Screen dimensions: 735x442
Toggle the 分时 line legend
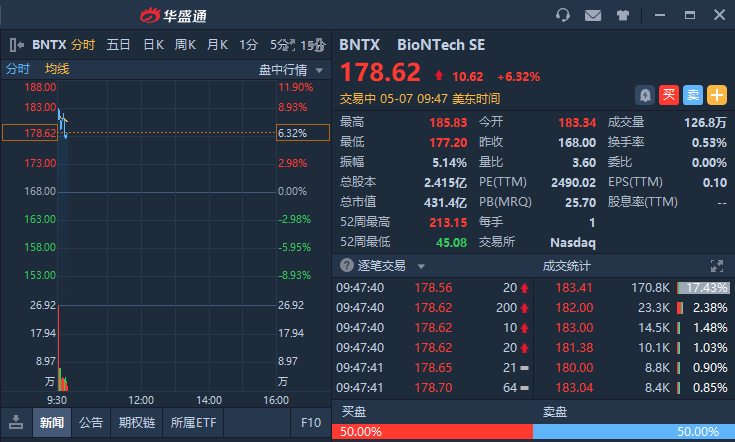[x=18, y=69]
